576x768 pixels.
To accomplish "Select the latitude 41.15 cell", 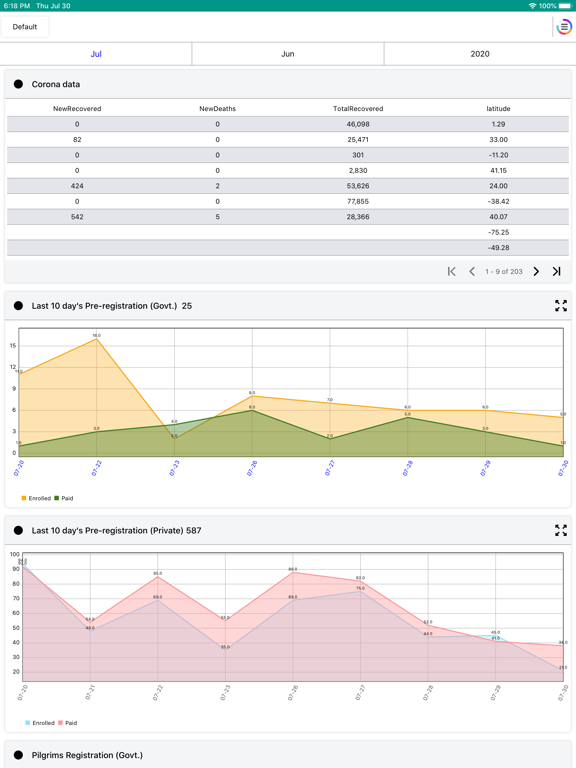I will [x=498, y=170].
